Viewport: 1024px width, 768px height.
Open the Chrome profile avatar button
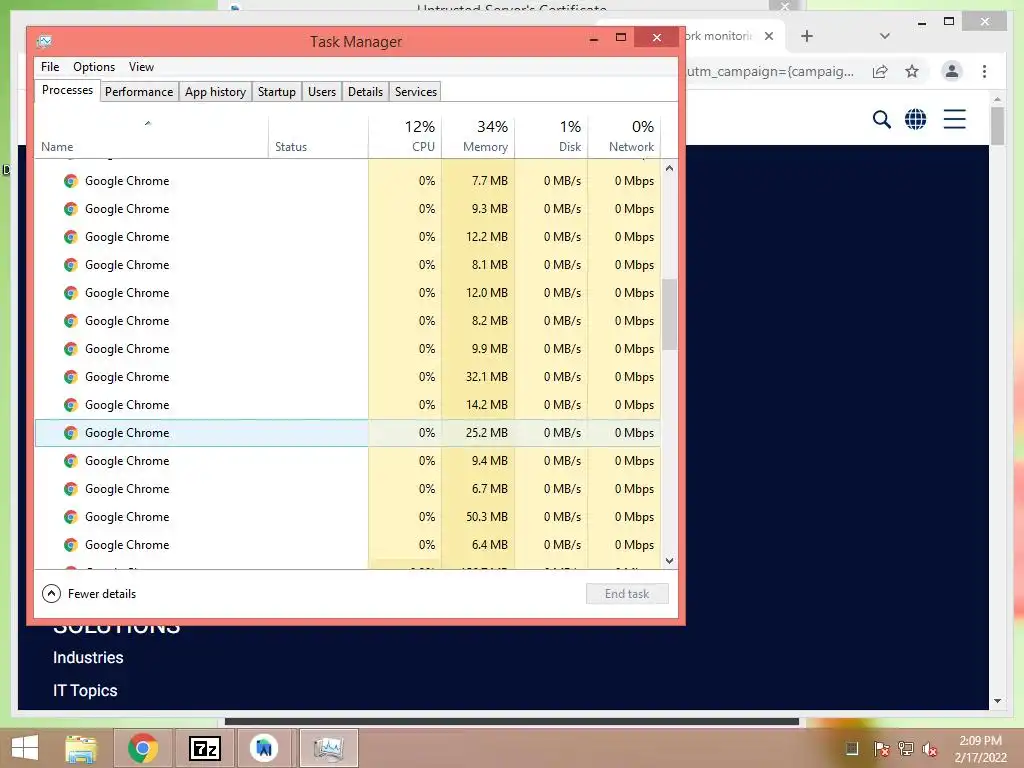coord(952,71)
